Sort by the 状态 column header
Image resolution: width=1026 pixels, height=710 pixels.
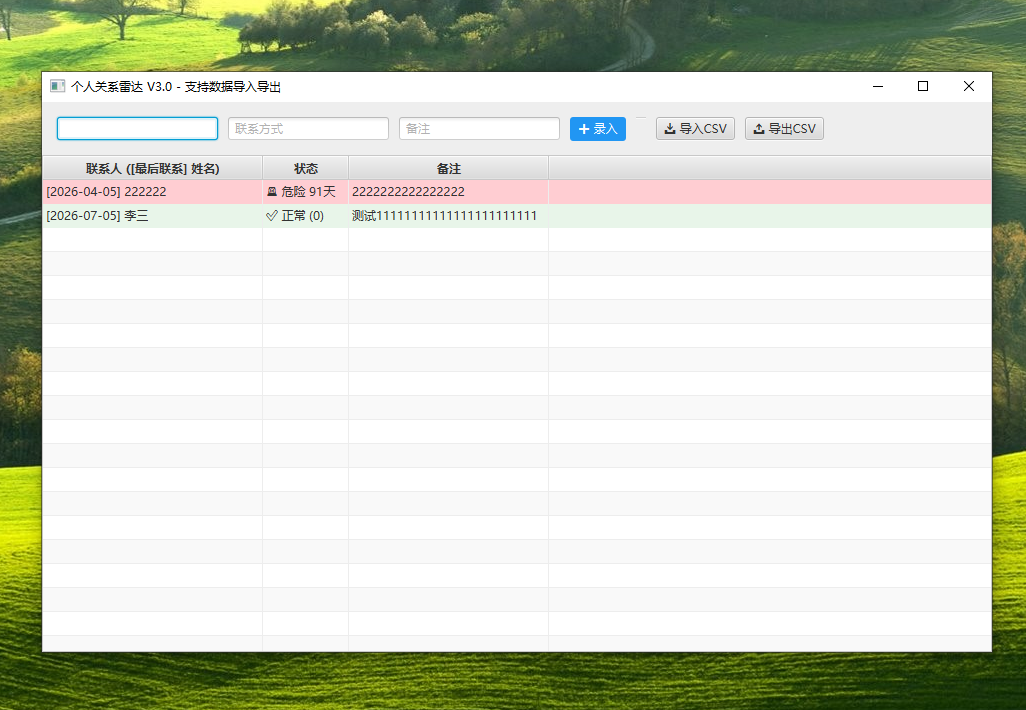pyautogui.click(x=306, y=168)
